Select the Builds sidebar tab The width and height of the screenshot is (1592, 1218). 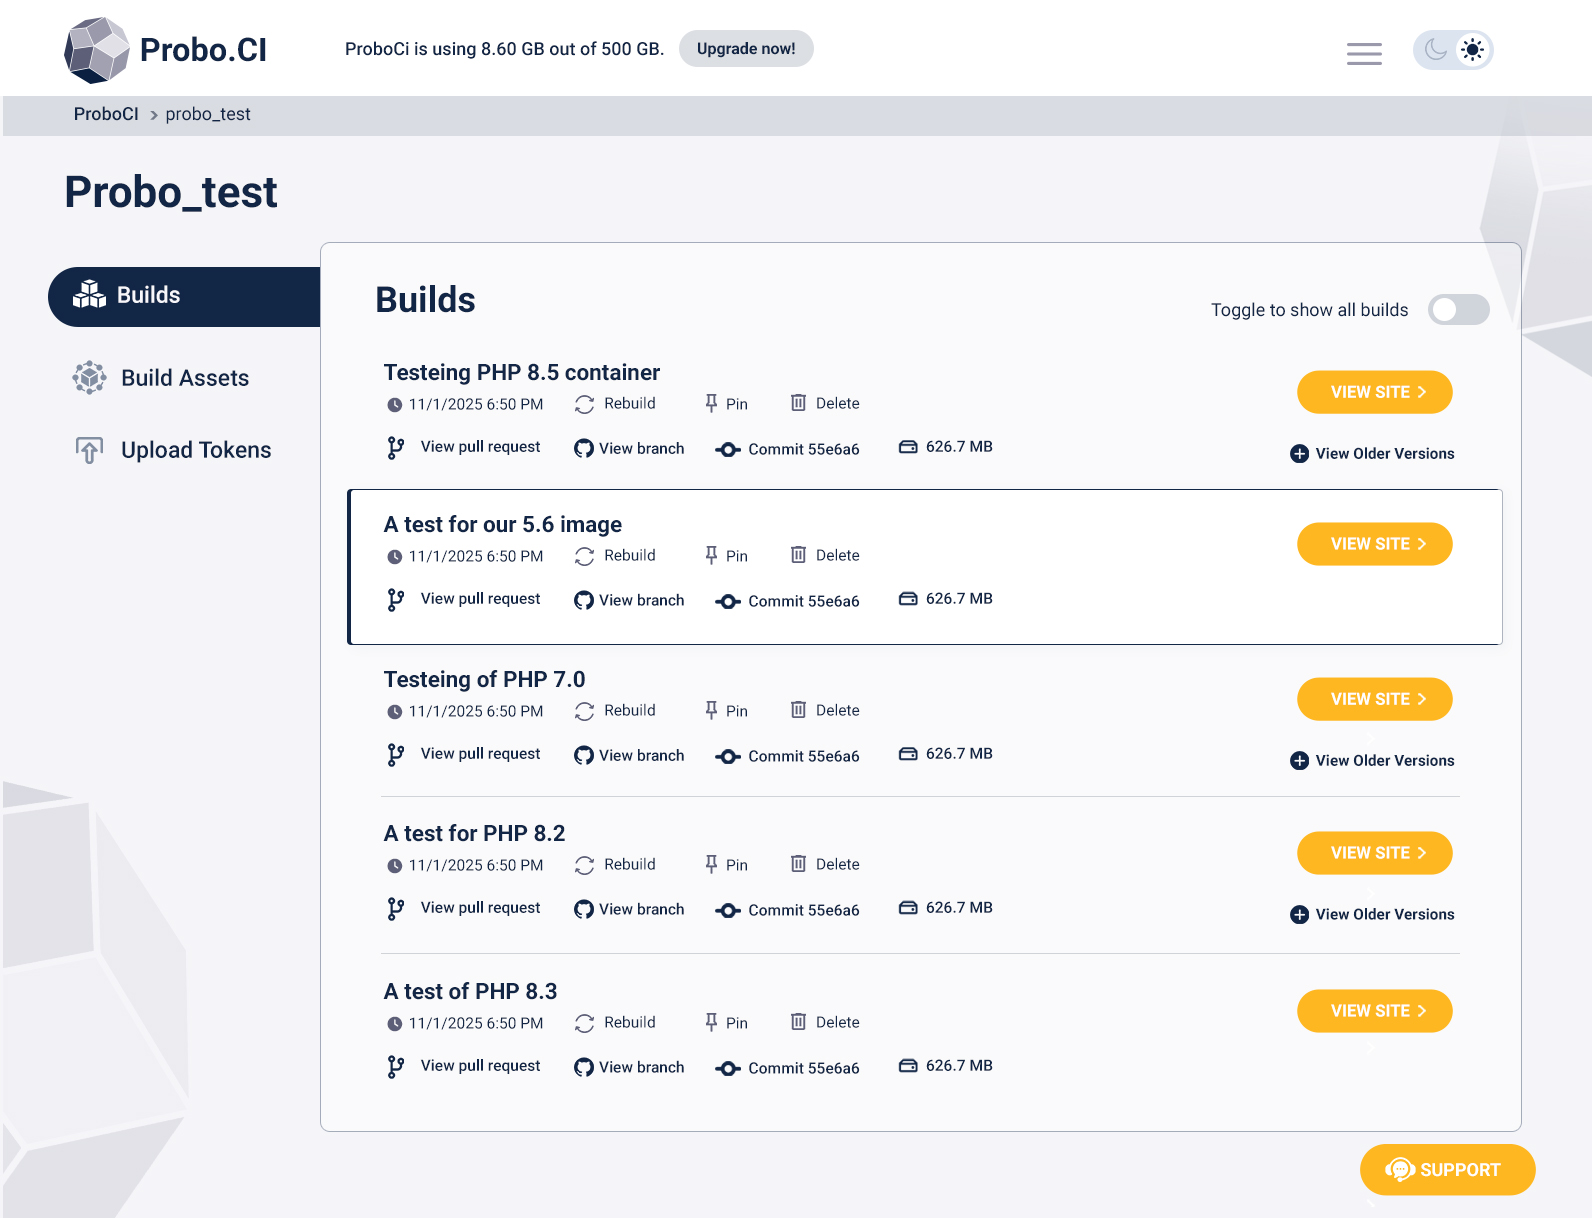click(184, 296)
